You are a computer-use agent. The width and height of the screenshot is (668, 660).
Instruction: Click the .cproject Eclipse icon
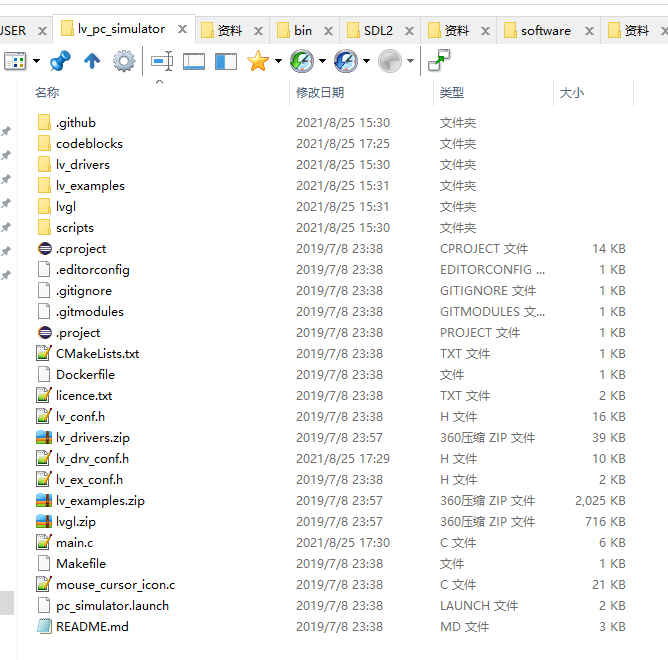pos(44,248)
